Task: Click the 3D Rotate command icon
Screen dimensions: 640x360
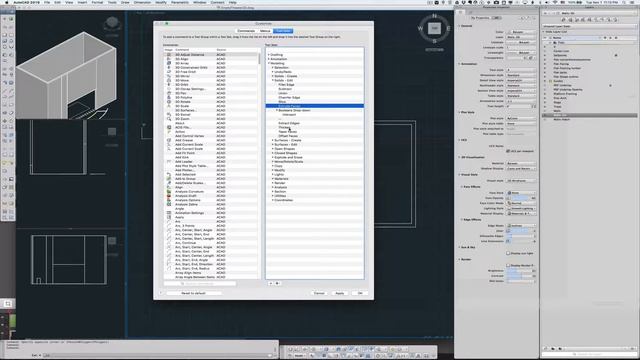Action: (x=169, y=102)
